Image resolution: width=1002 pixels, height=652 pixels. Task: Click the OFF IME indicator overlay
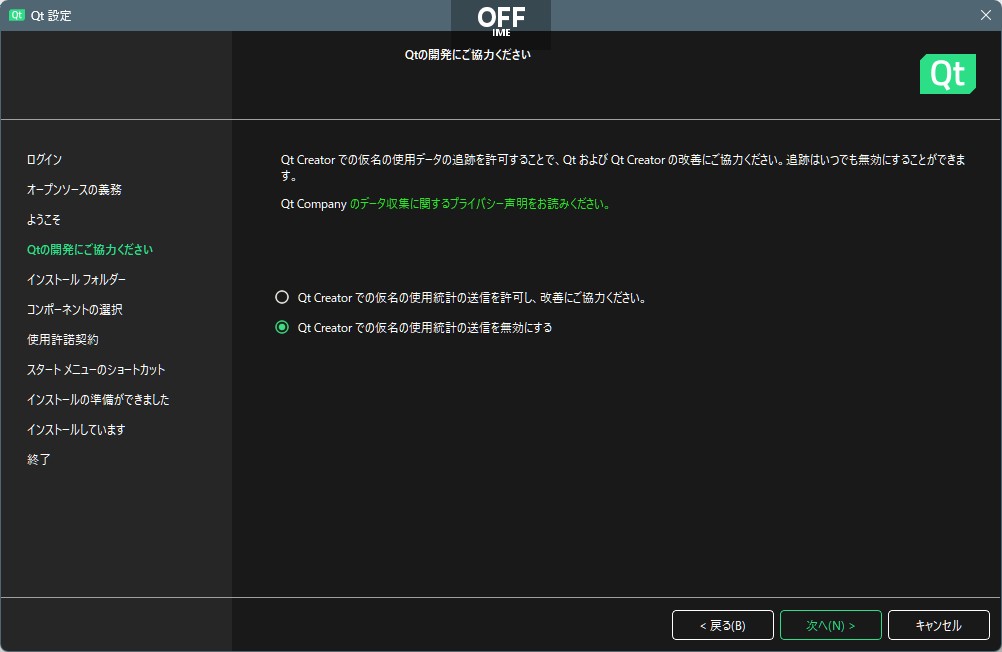coord(501,22)
